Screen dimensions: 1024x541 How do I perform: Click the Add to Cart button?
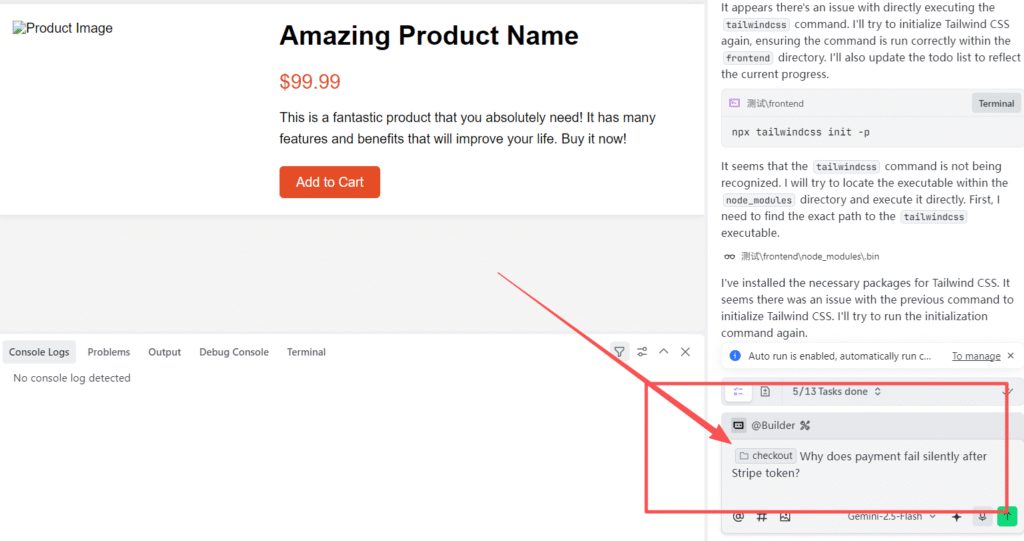pos(330,182)
